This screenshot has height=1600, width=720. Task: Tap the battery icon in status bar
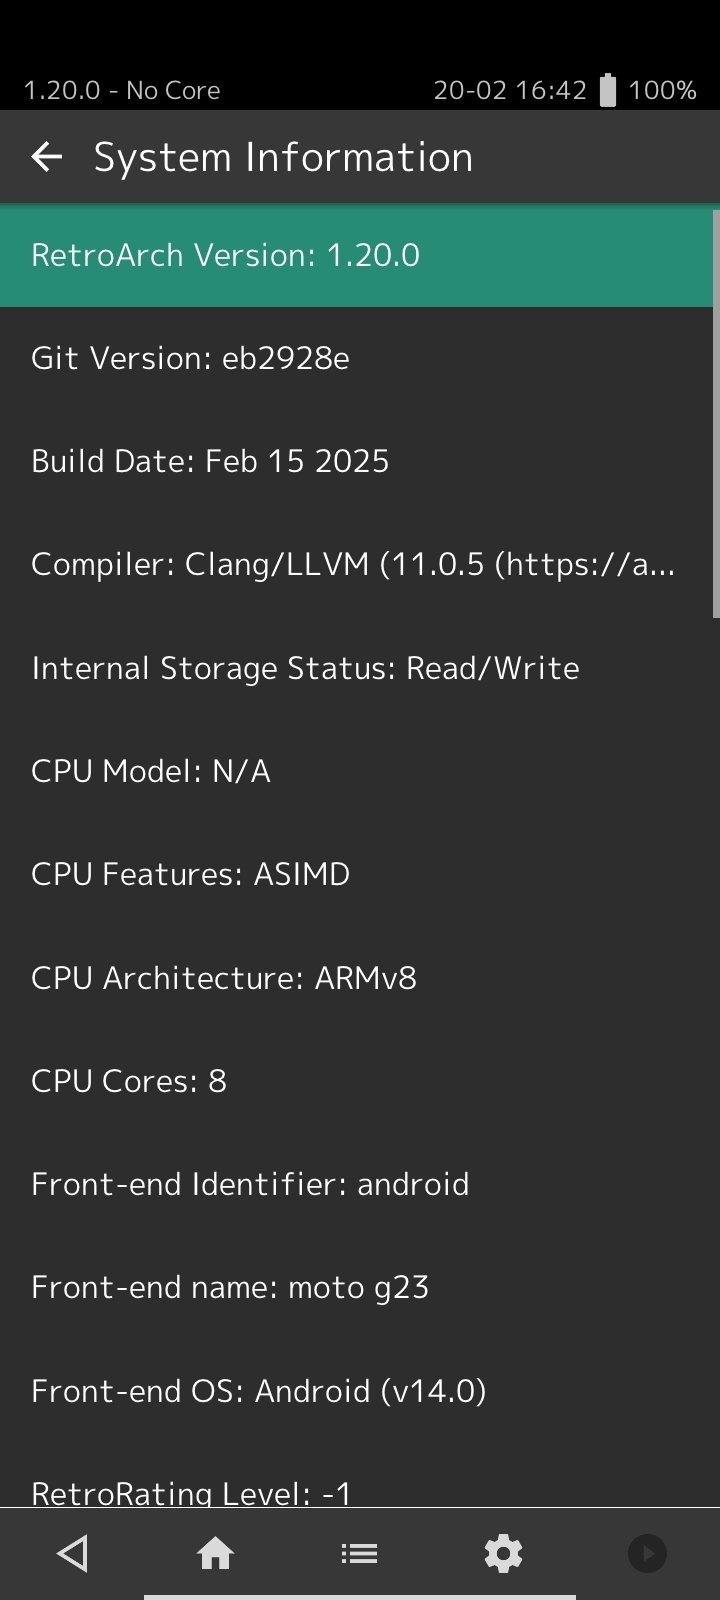(x=608, y=90)
